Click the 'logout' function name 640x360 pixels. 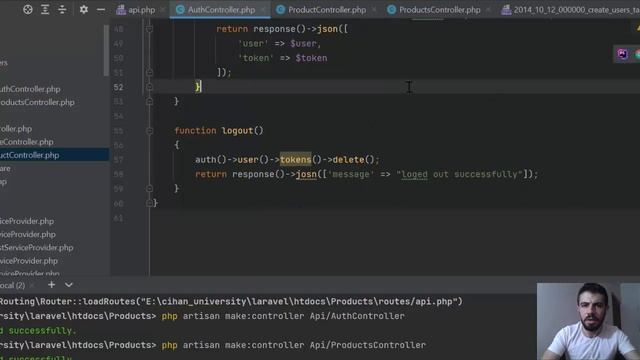click(238, 131)
